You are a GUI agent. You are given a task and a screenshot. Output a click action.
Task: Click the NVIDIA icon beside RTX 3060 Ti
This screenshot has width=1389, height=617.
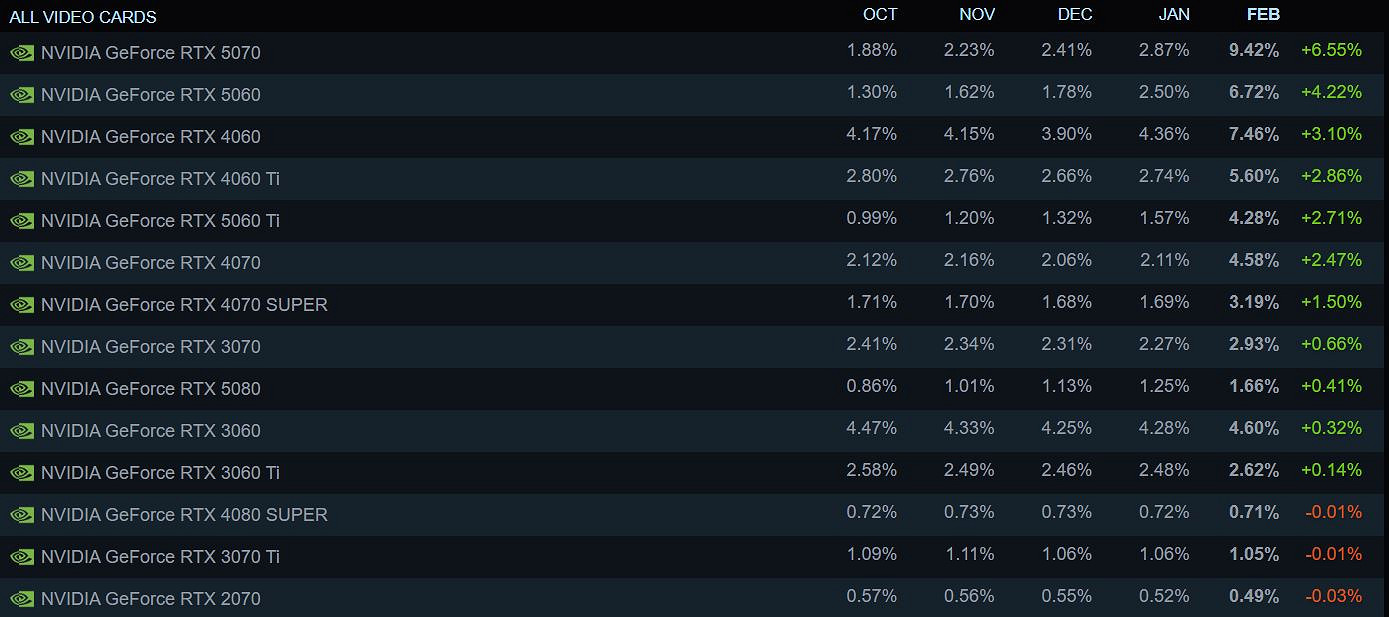tap(22, 472)
